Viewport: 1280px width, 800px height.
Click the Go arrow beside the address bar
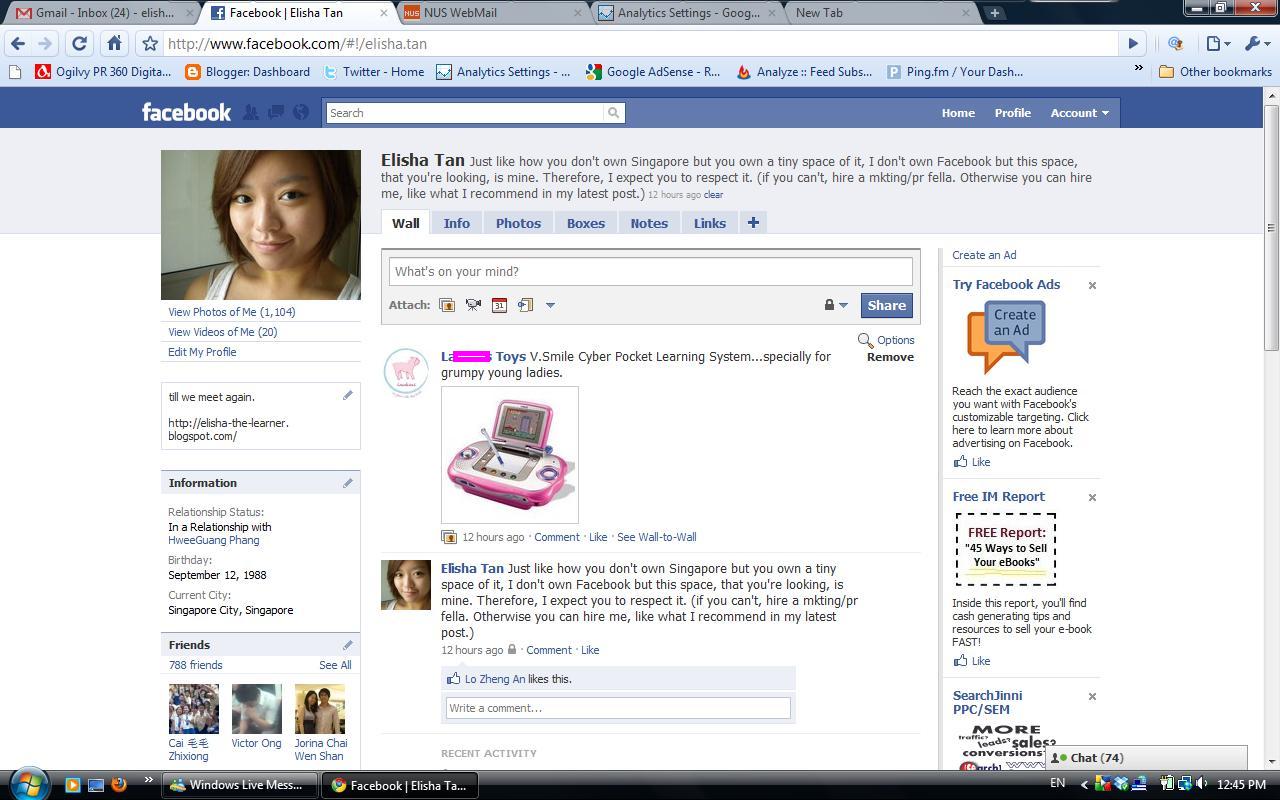tap(1133, 44)
